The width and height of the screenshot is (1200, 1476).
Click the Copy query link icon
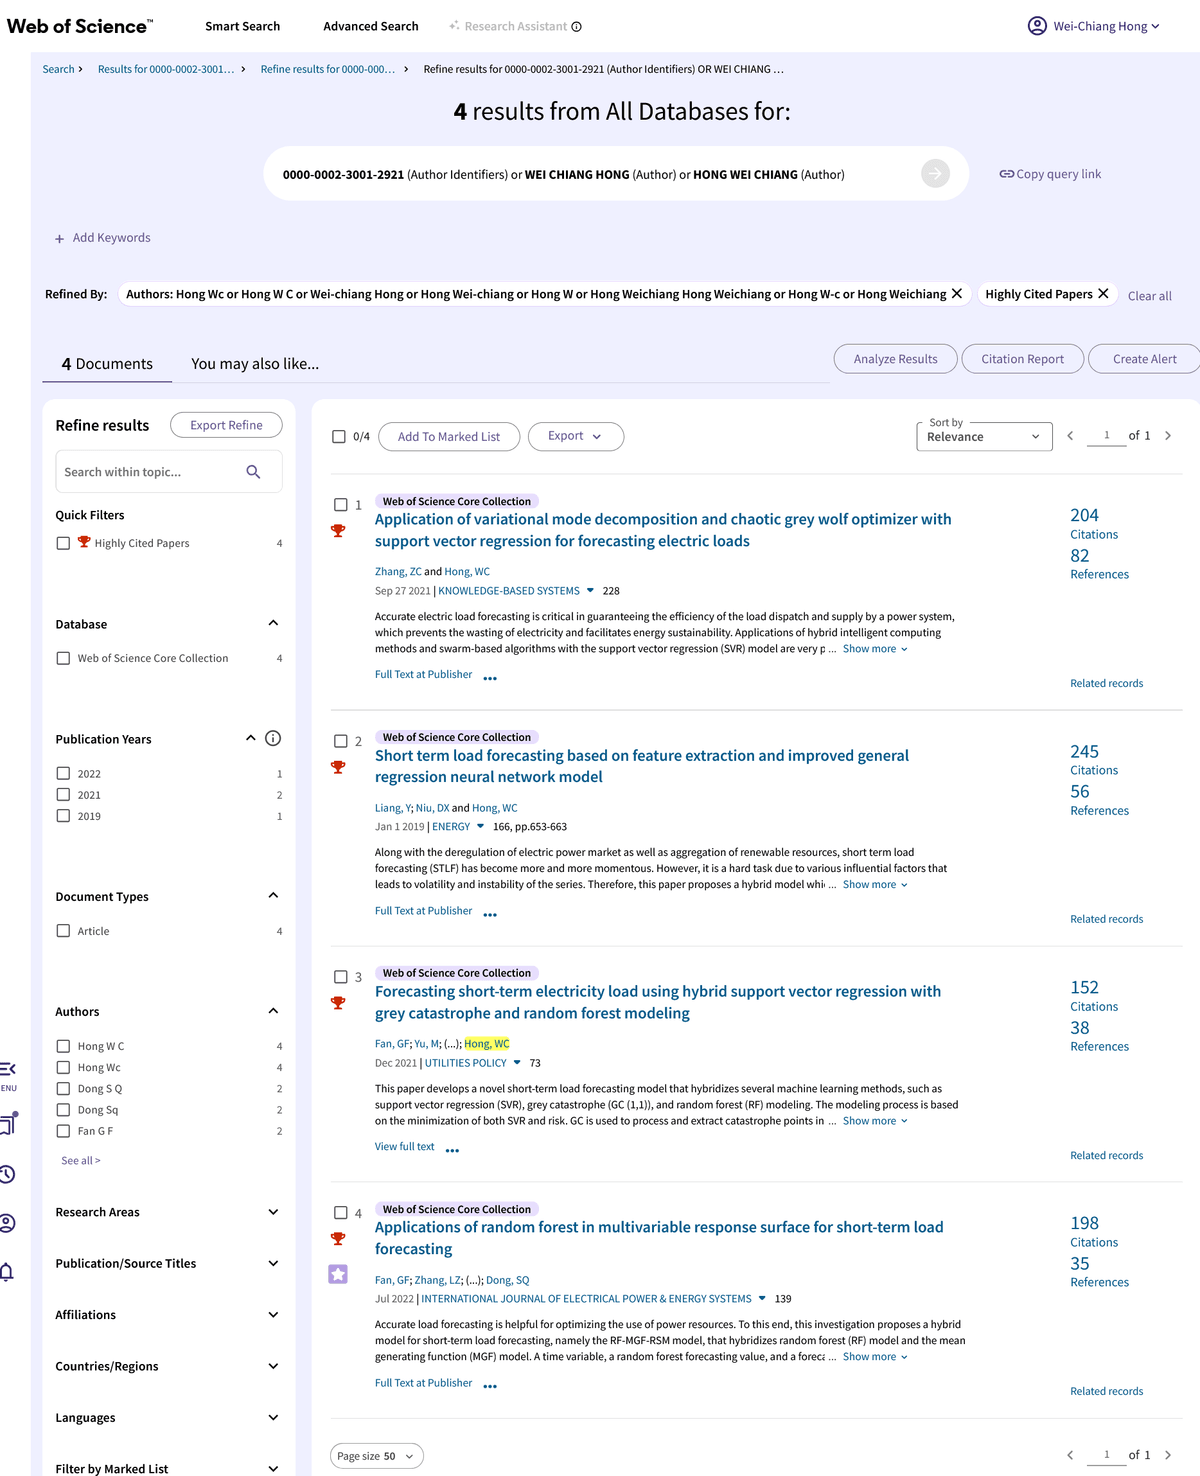pos(1007,174)
